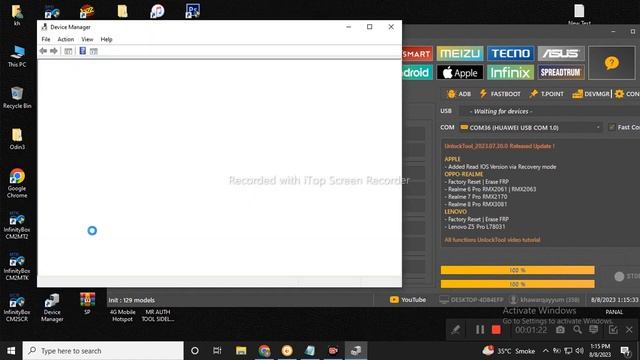
Task: Stop the screen recording with red square
Action: [496, 330]
